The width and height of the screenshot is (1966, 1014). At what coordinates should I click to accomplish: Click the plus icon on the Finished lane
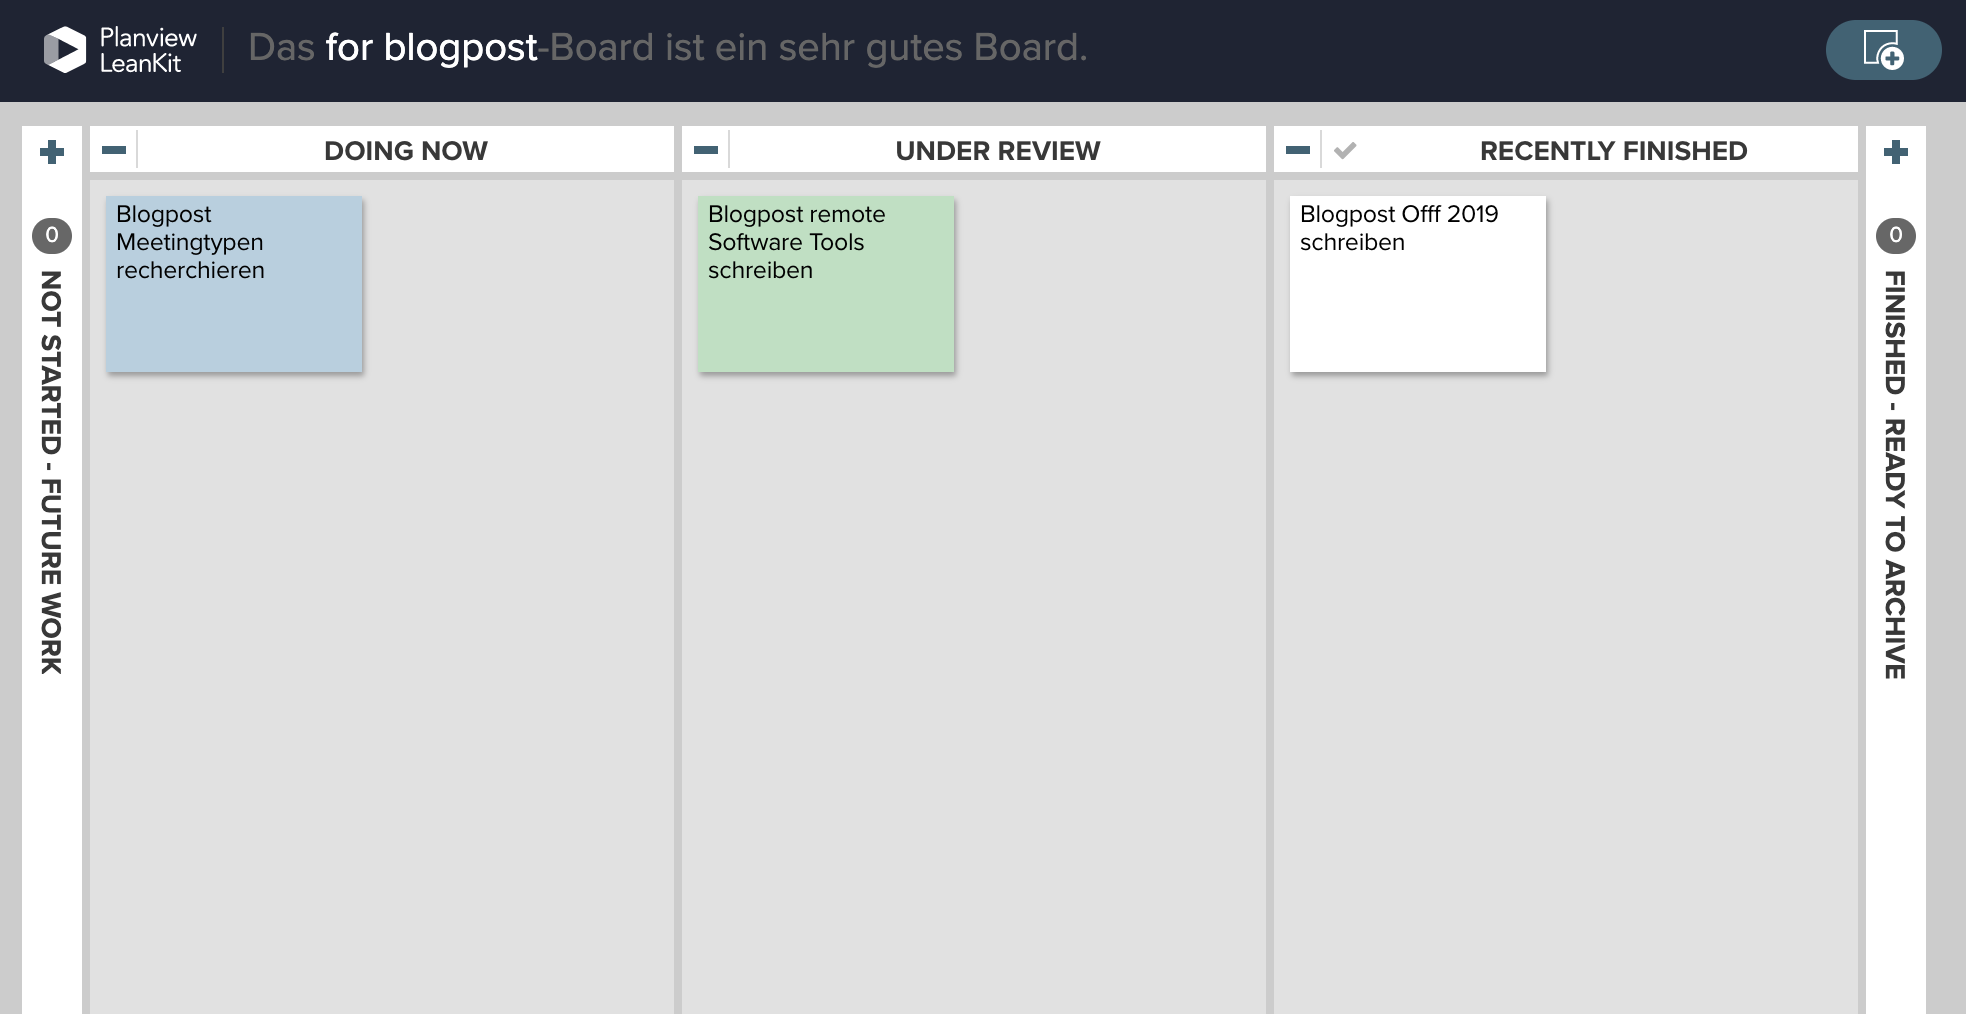pos(1896,151)
